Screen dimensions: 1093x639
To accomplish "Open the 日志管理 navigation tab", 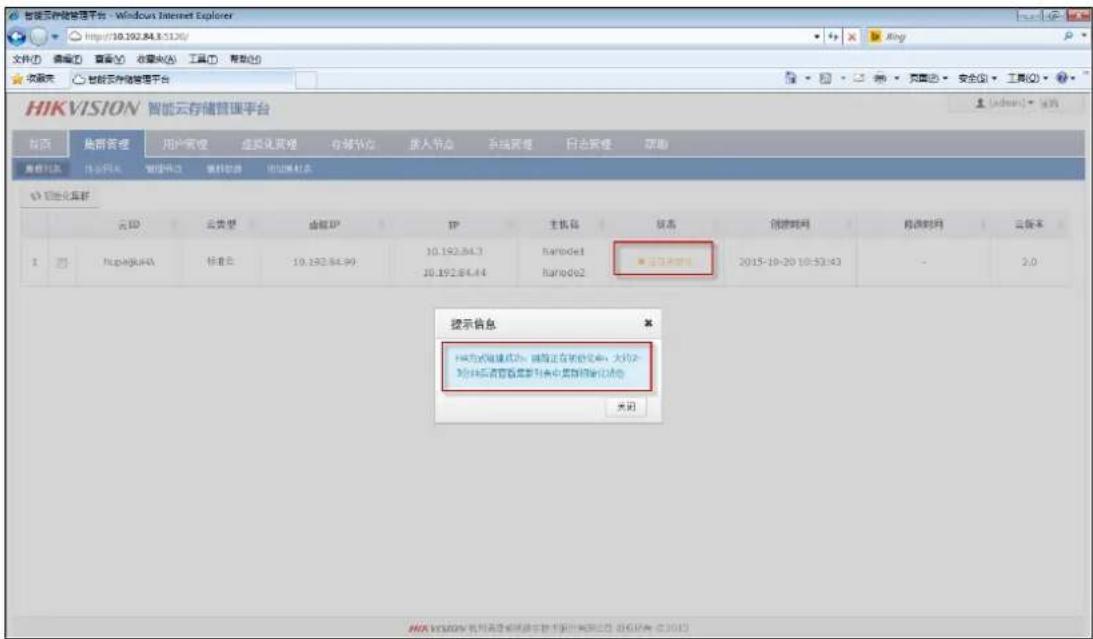I will pos(589,144).
